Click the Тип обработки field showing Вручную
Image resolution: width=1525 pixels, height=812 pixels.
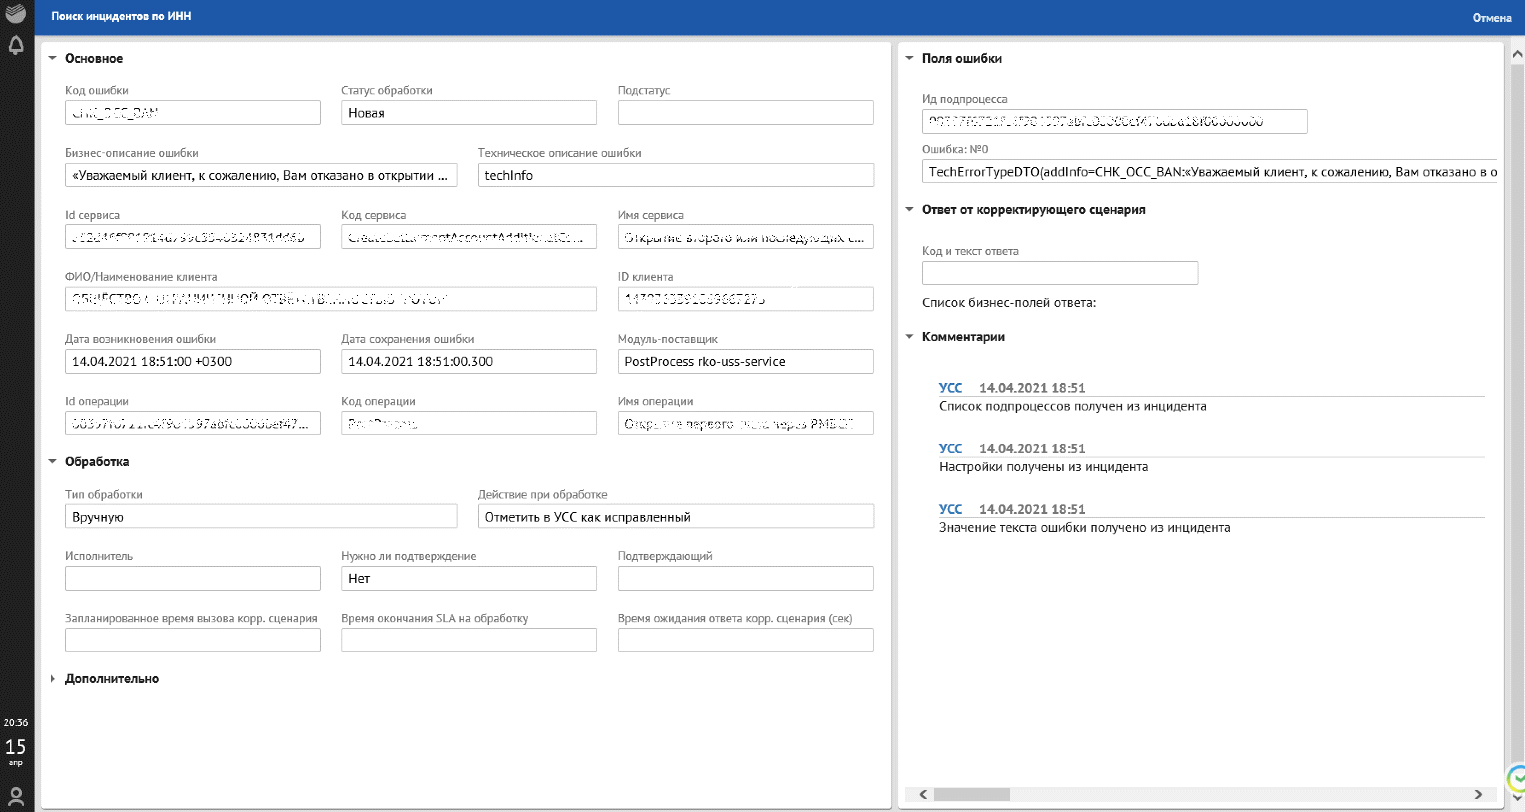(260, 517)
